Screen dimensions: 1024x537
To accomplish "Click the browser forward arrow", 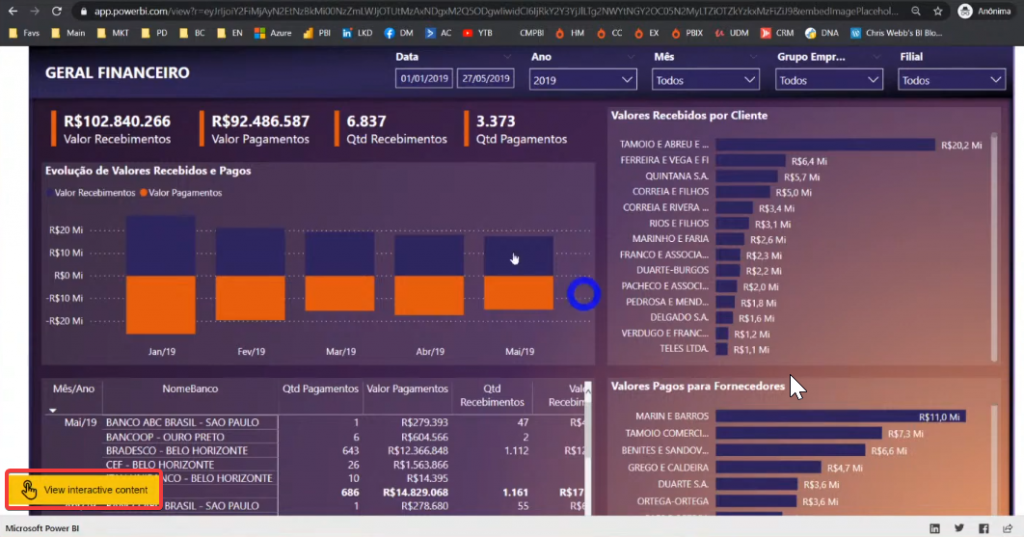I will [x=35, y=11].
